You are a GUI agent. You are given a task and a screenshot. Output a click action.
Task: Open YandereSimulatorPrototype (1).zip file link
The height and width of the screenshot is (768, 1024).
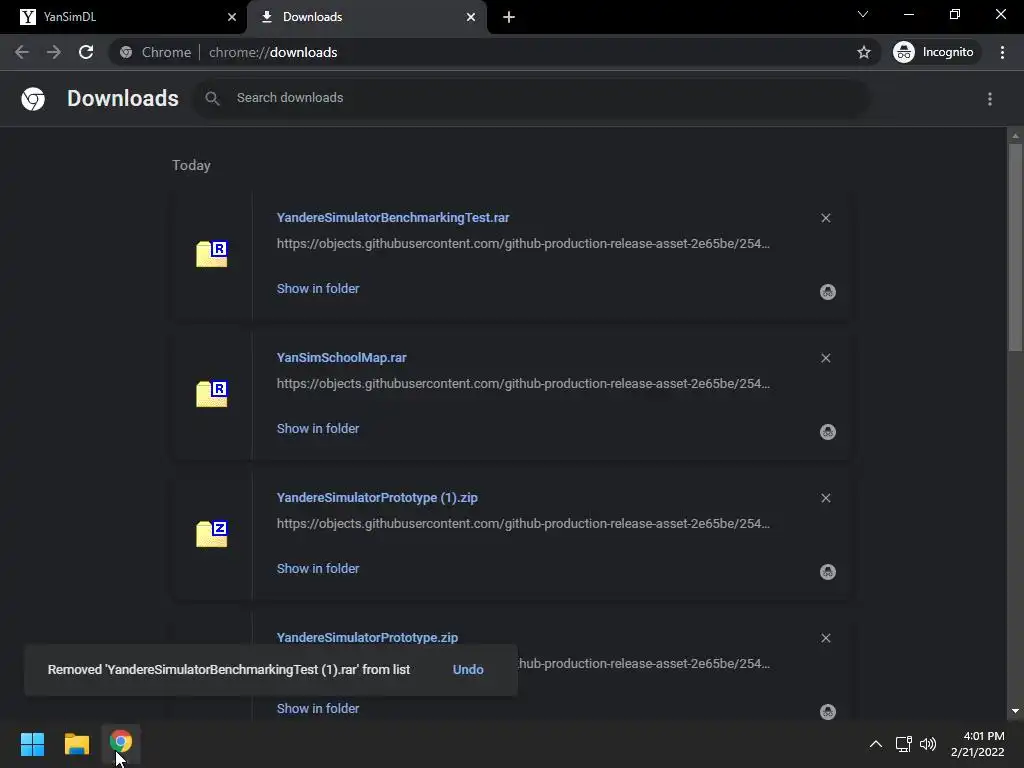(377, 498)
